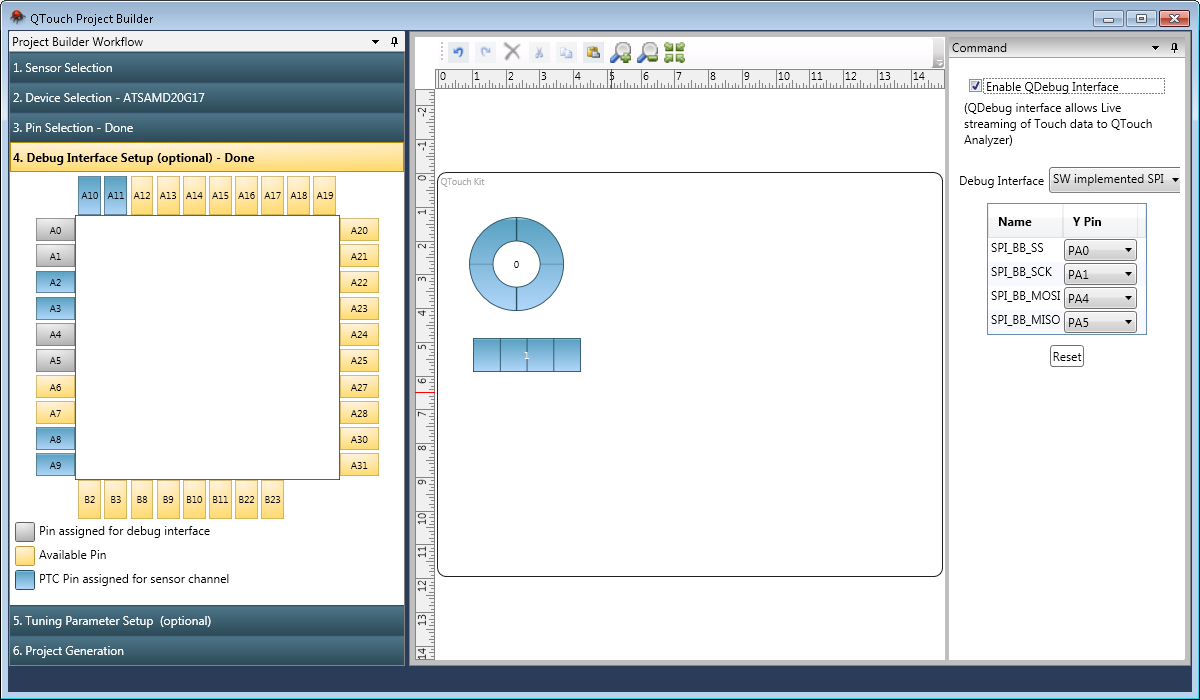Open Command panel menu arrow
Viewport: 1200px width, 700px height.
tap(1156, 48)
